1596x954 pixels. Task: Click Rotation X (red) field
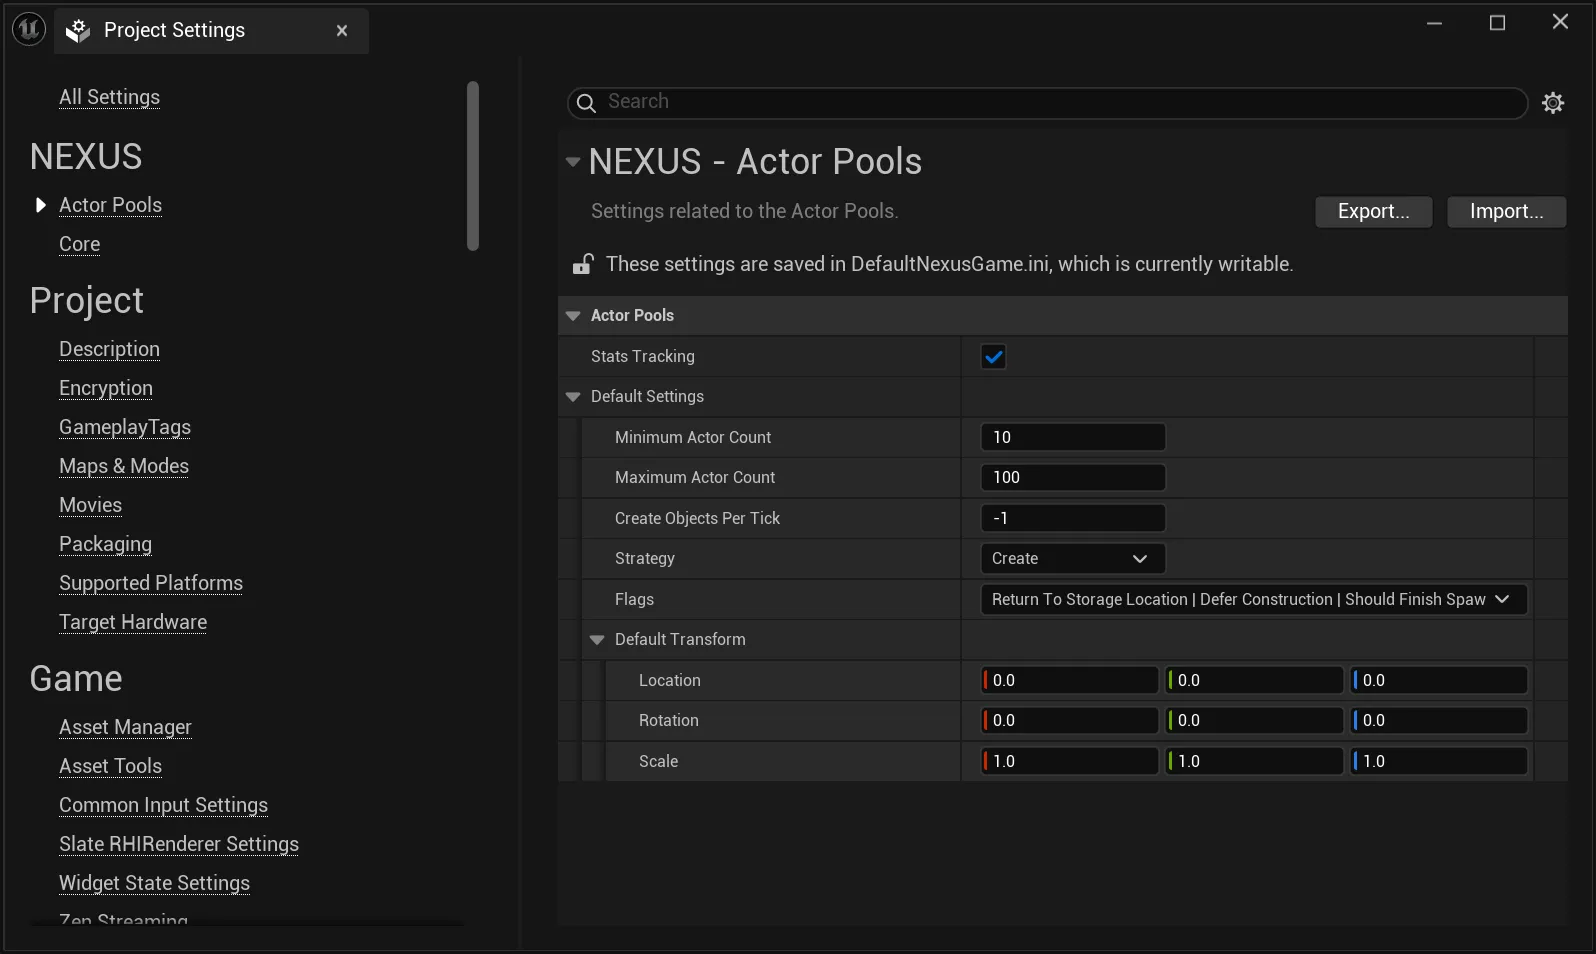coord(1070,721)
